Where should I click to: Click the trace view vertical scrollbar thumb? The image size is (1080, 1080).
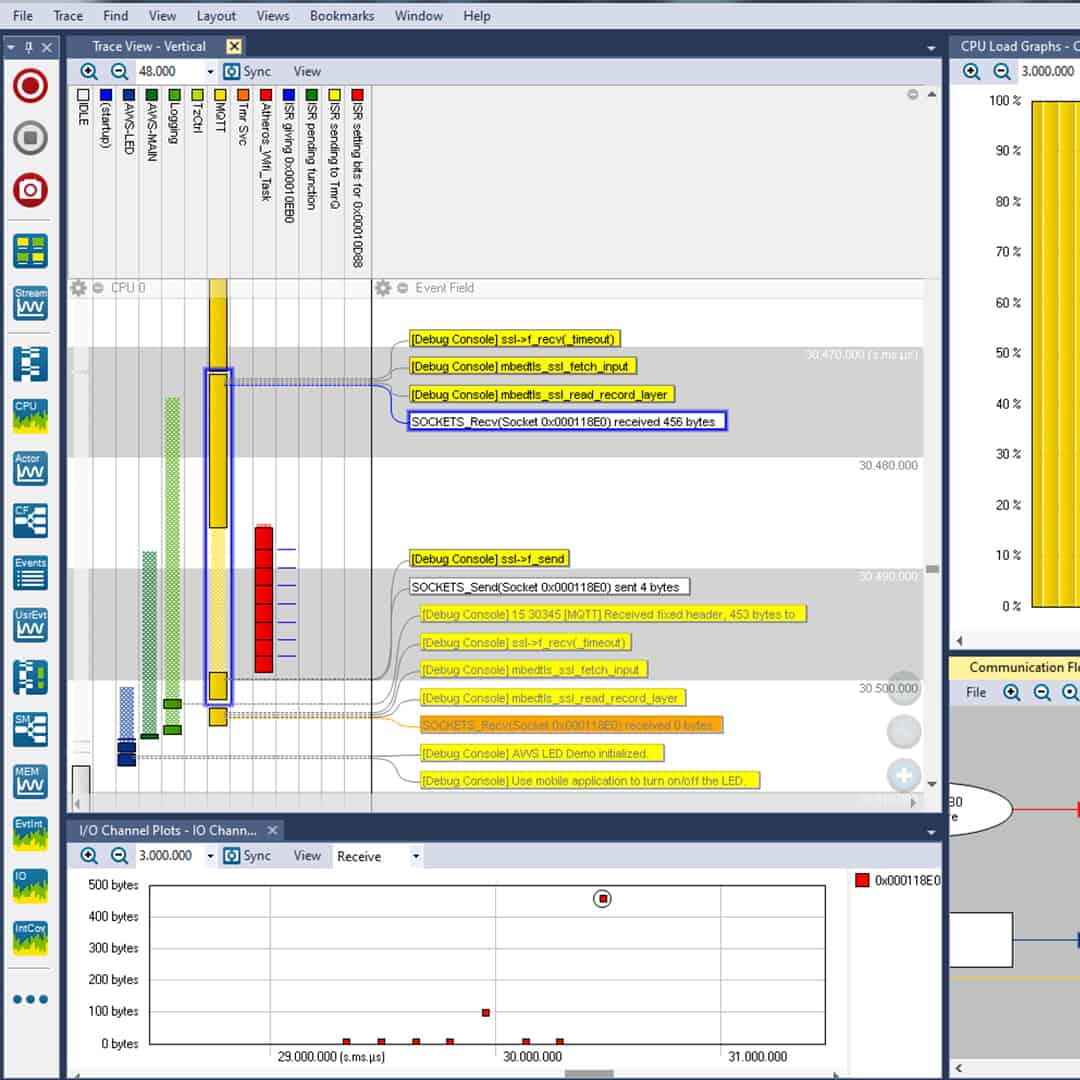point(932,569)
